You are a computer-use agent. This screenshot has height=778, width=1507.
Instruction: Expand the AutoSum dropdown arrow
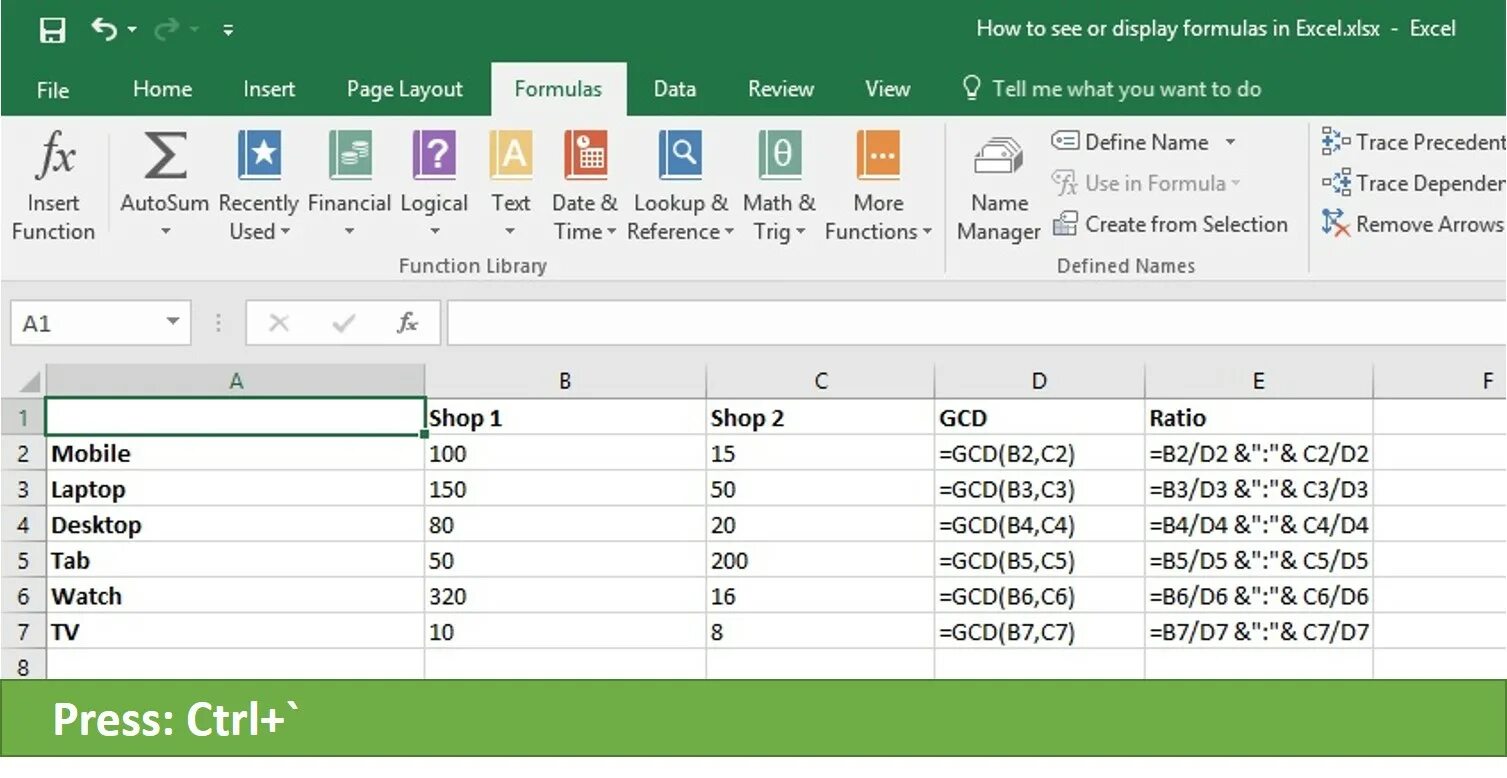tap(166, 232)
